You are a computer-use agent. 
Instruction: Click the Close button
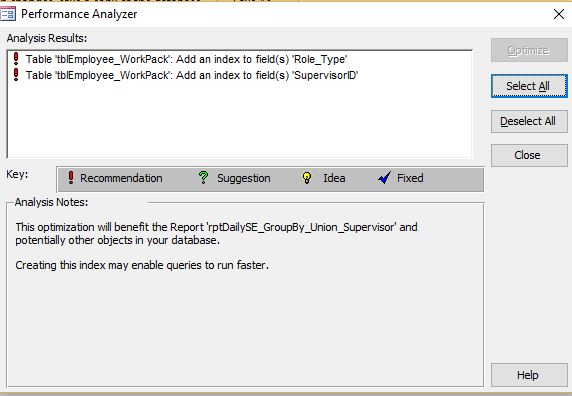coord(529,155)
